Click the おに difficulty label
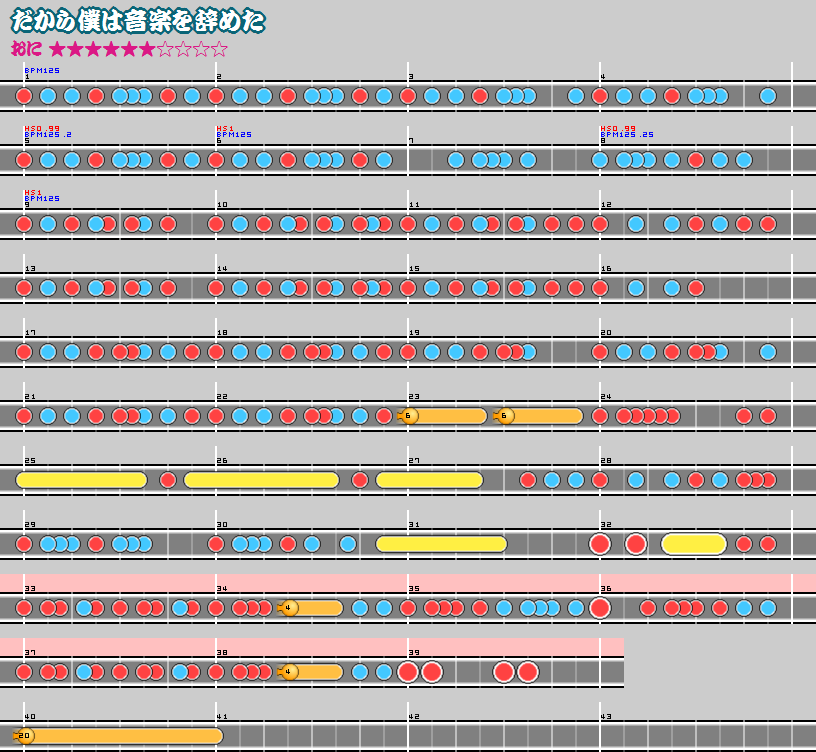 tap(26, 49)
